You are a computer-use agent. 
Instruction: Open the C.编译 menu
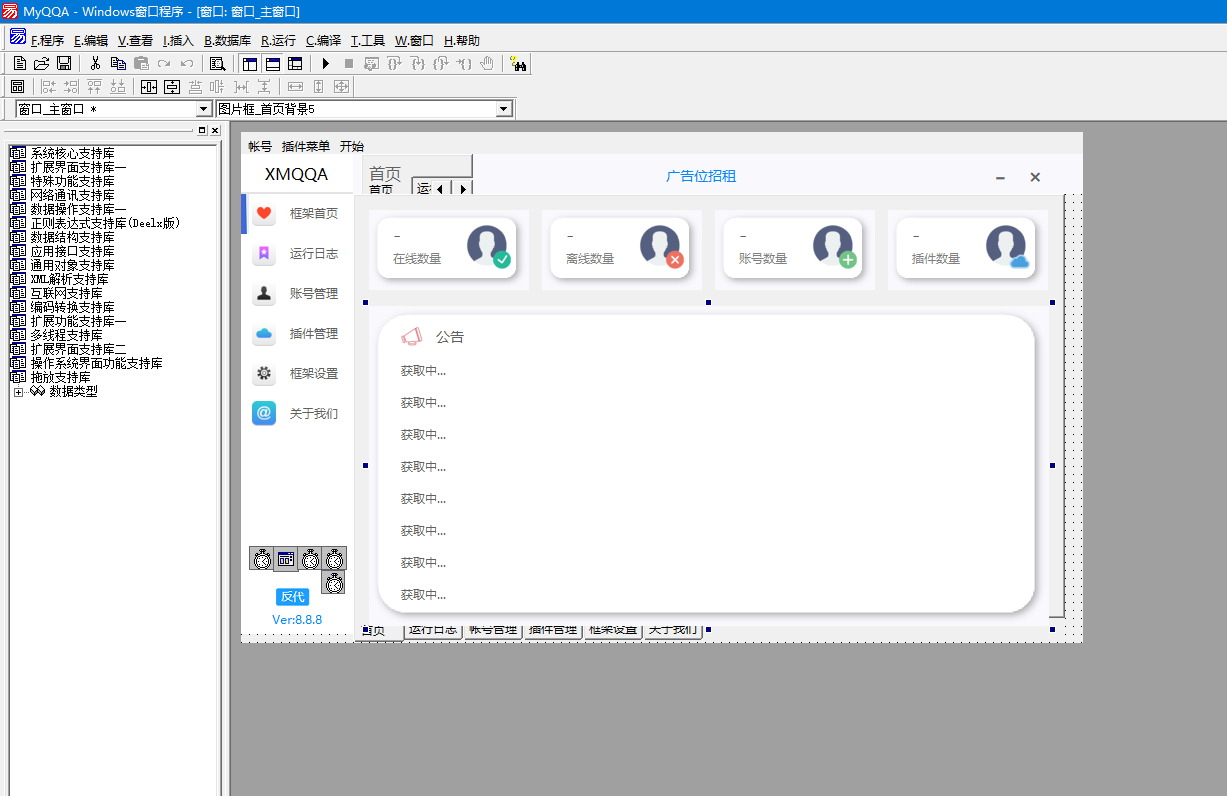(323, 41)
